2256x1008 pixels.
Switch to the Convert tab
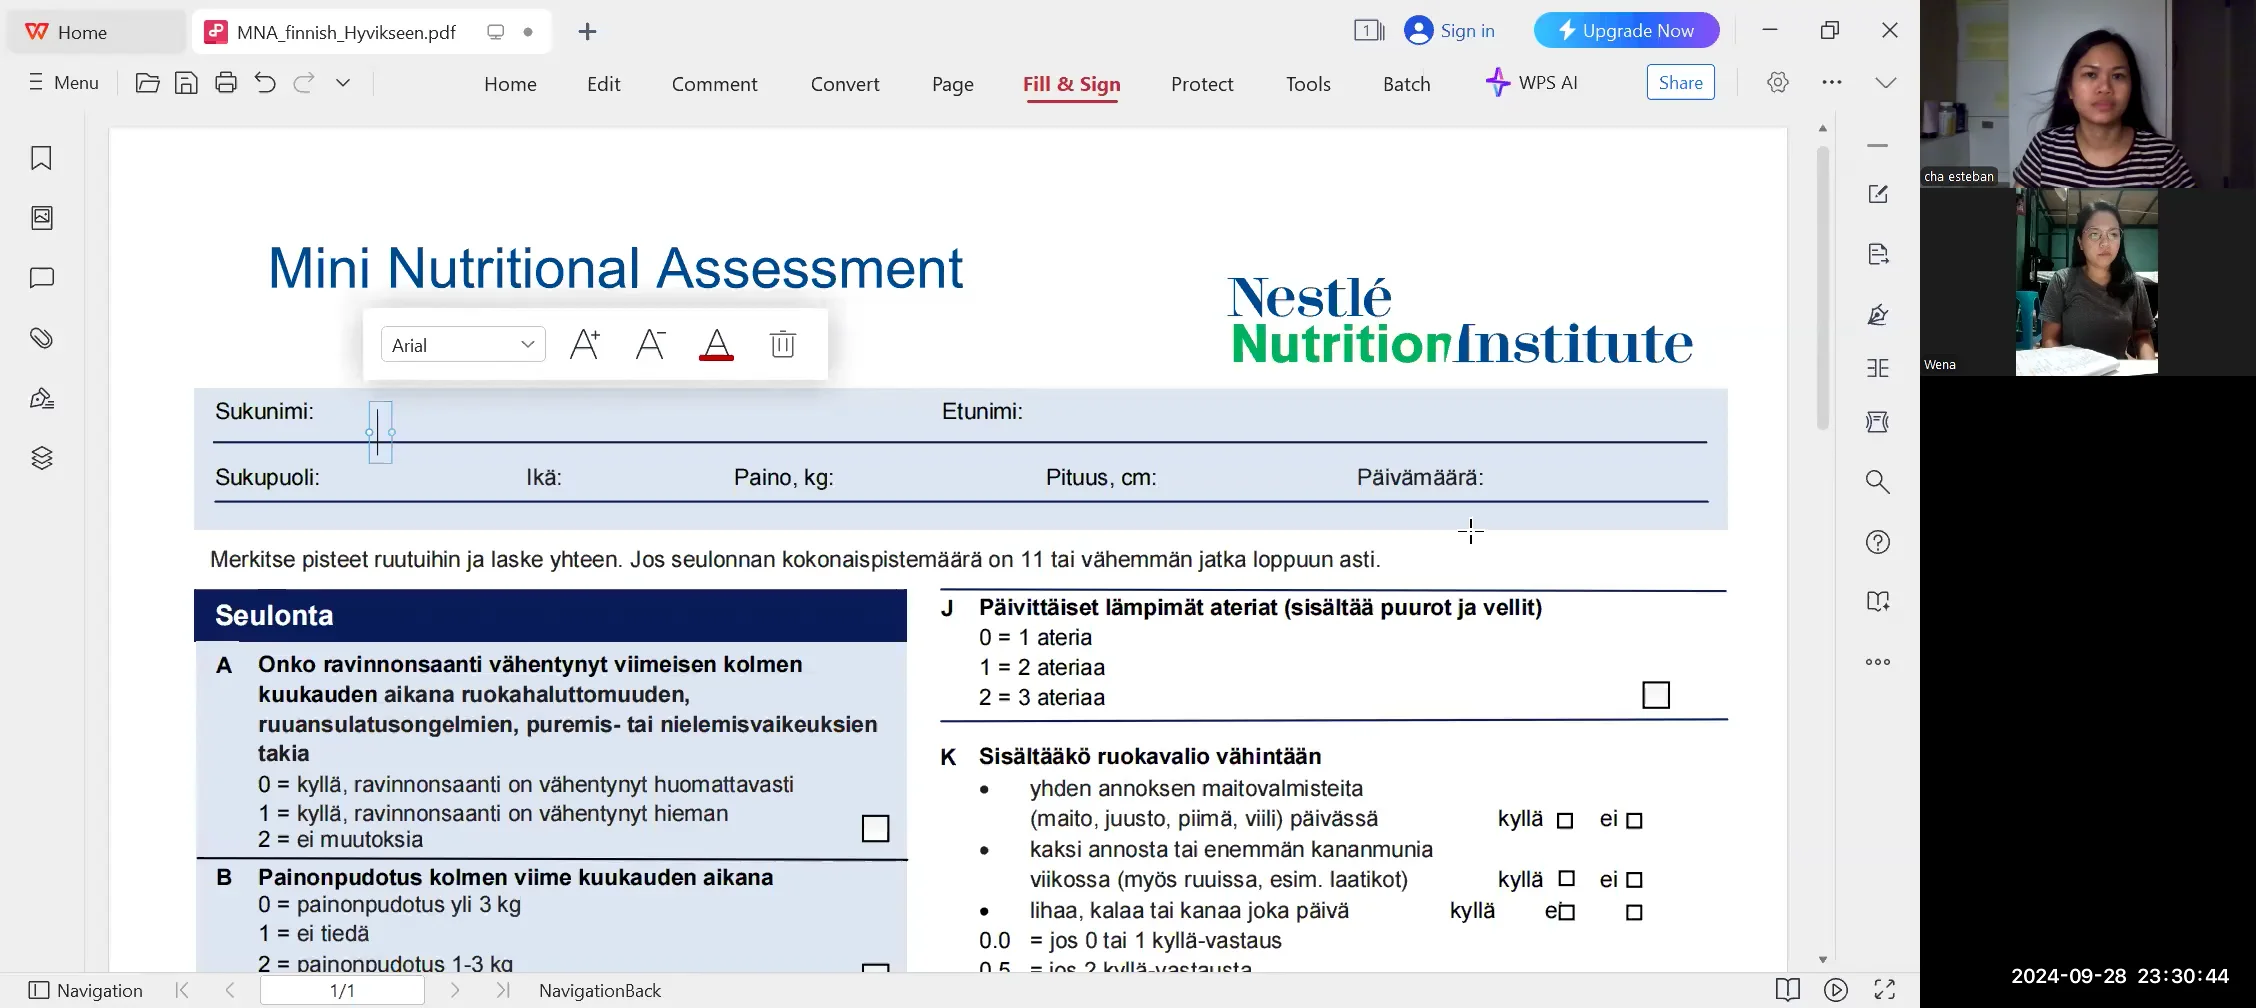[x=844, y=84]
